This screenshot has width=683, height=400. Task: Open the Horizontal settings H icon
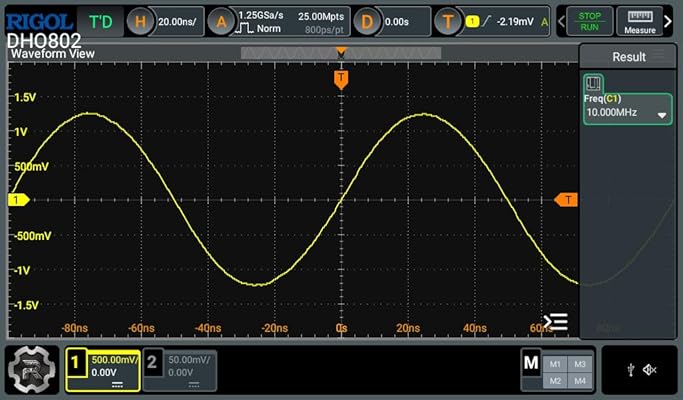[x=140, y=21]
